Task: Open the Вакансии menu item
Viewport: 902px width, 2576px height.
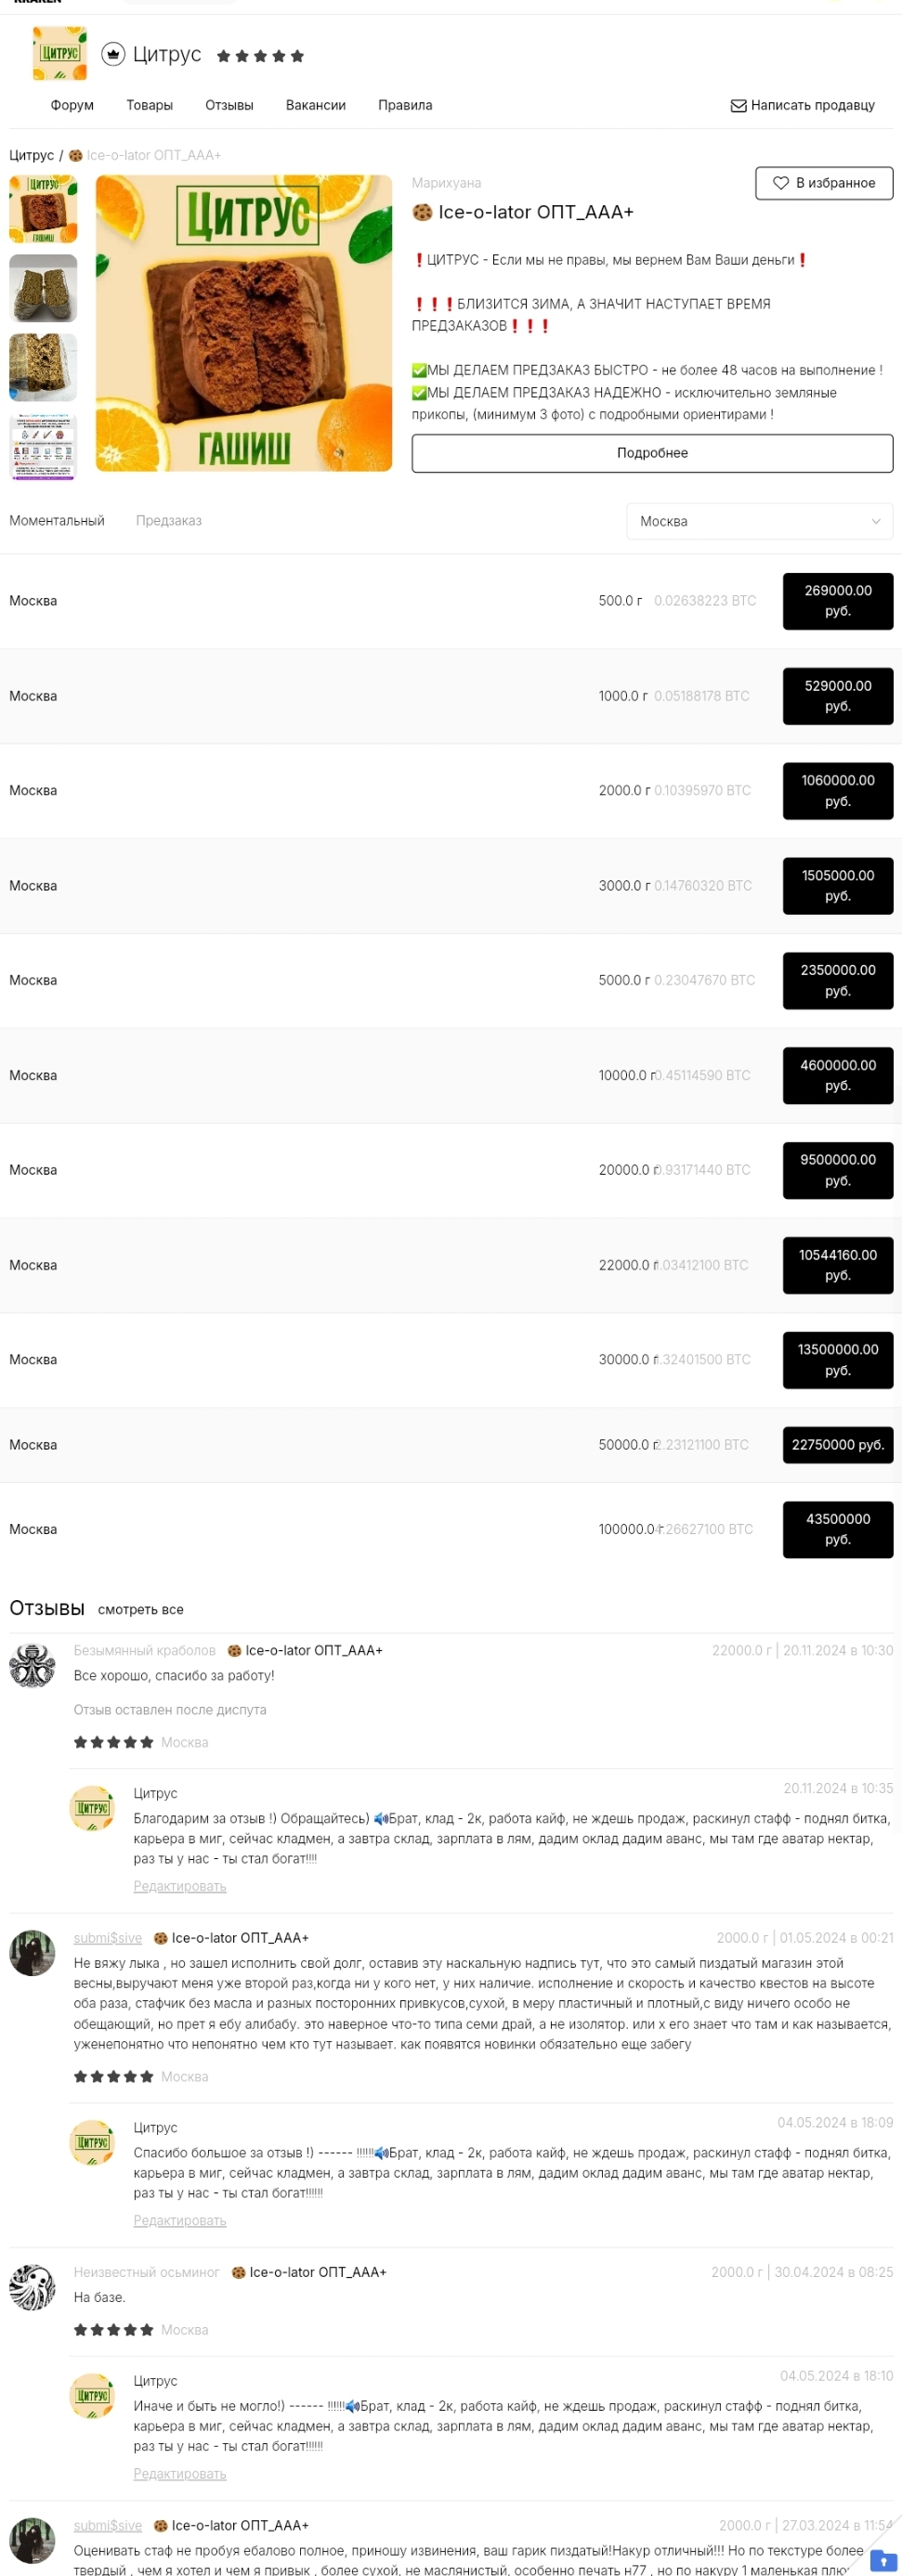Action: tap(316, 105)
